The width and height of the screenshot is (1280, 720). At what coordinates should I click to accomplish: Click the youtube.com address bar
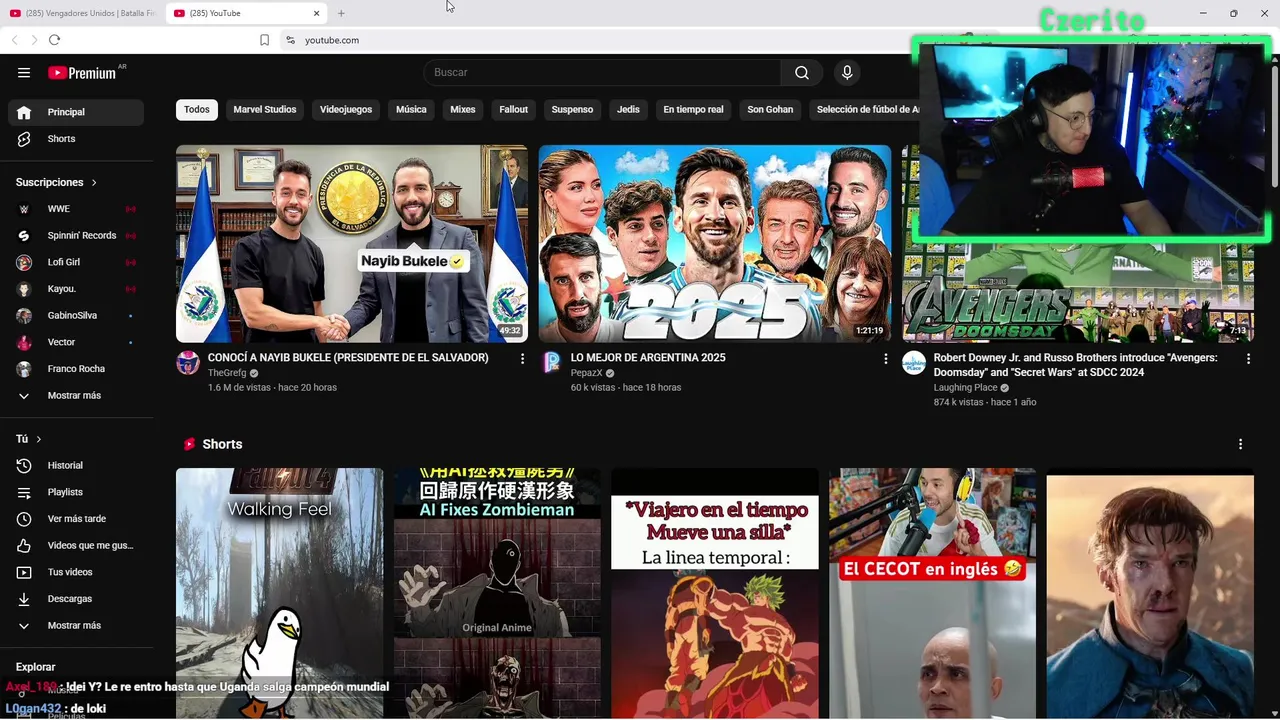point(332,40)
